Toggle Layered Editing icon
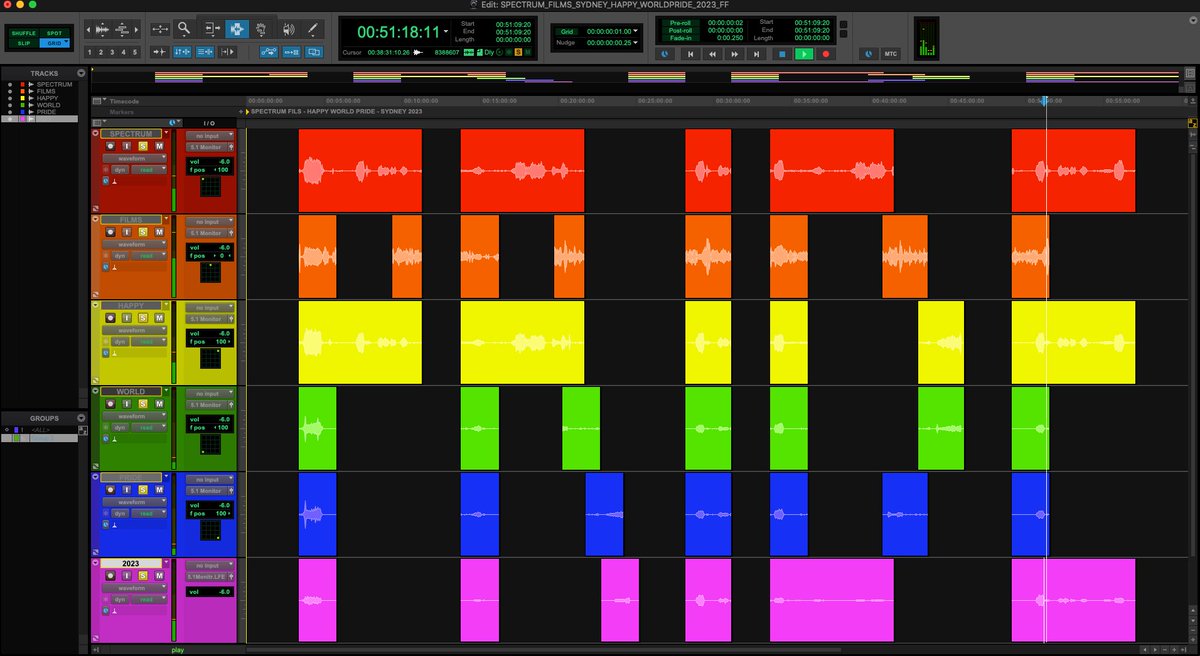This screenshot has height=656, width=1200. [x=314, y=52]
